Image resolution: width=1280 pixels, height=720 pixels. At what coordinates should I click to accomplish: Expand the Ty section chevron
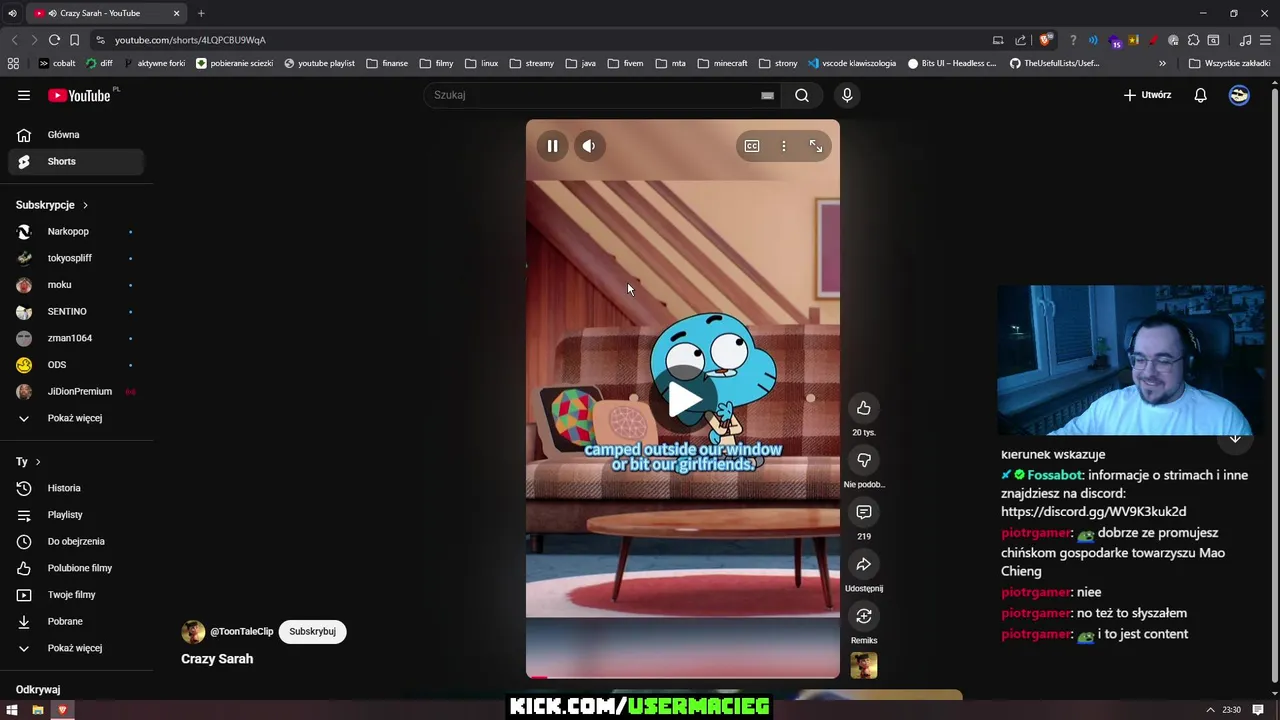click(38, 462)
